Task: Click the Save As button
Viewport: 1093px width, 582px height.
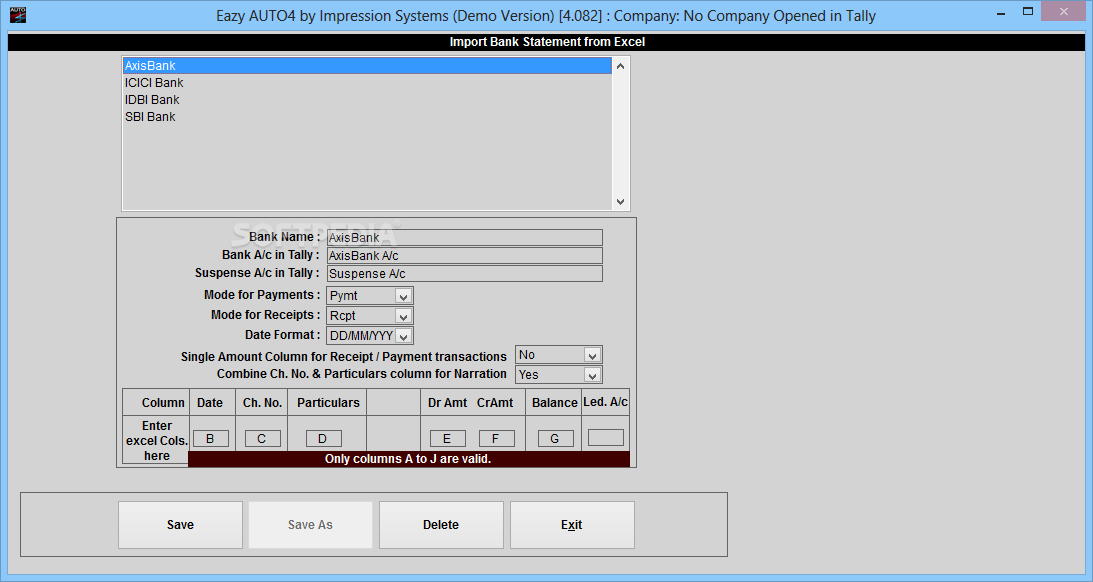Action: pyautogui.click(x=310, y=525)
